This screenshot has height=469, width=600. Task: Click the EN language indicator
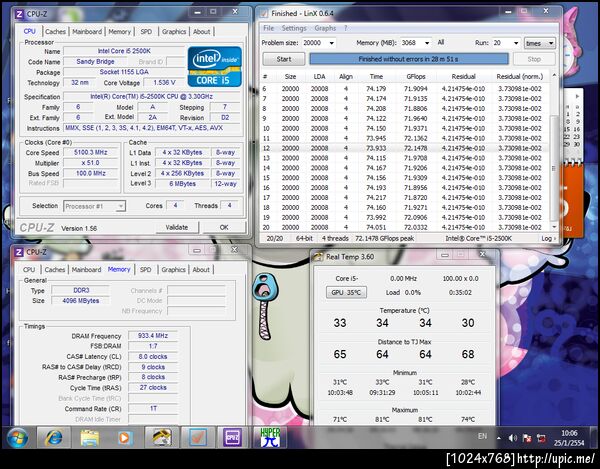pyautogui.click(x=483, y=436)
